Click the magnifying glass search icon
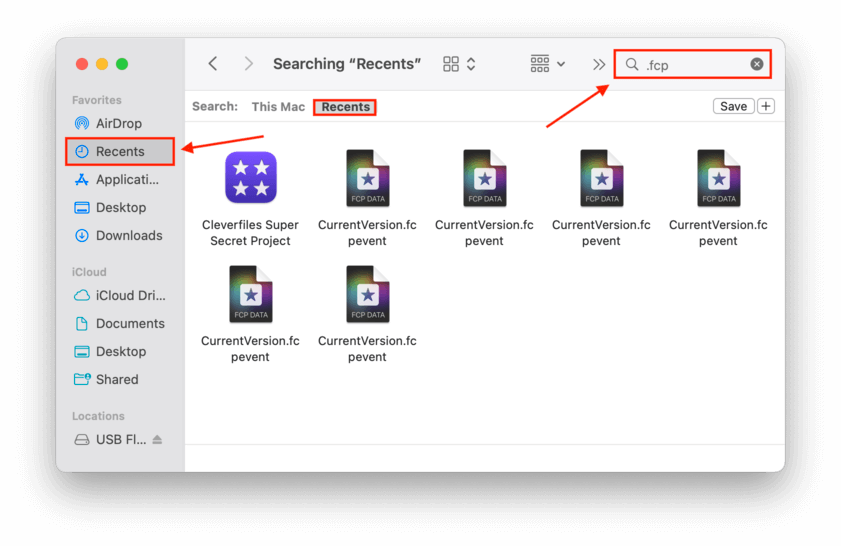This screenshot has height=546, width=841. tap(632, 64)
